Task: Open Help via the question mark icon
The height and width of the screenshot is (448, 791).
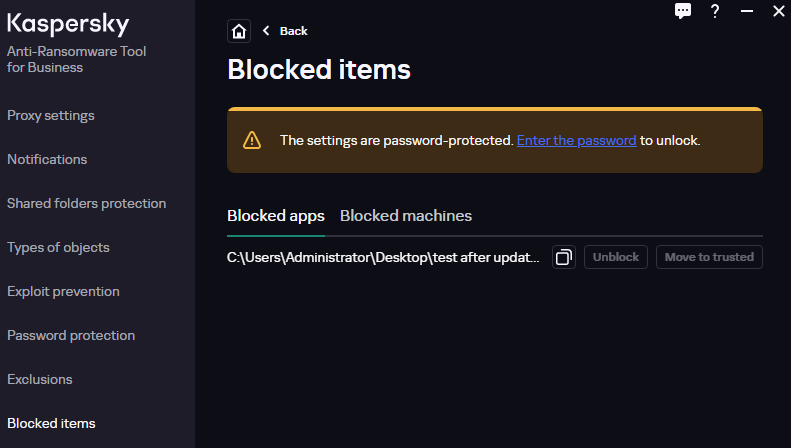Action: point(715,11)
